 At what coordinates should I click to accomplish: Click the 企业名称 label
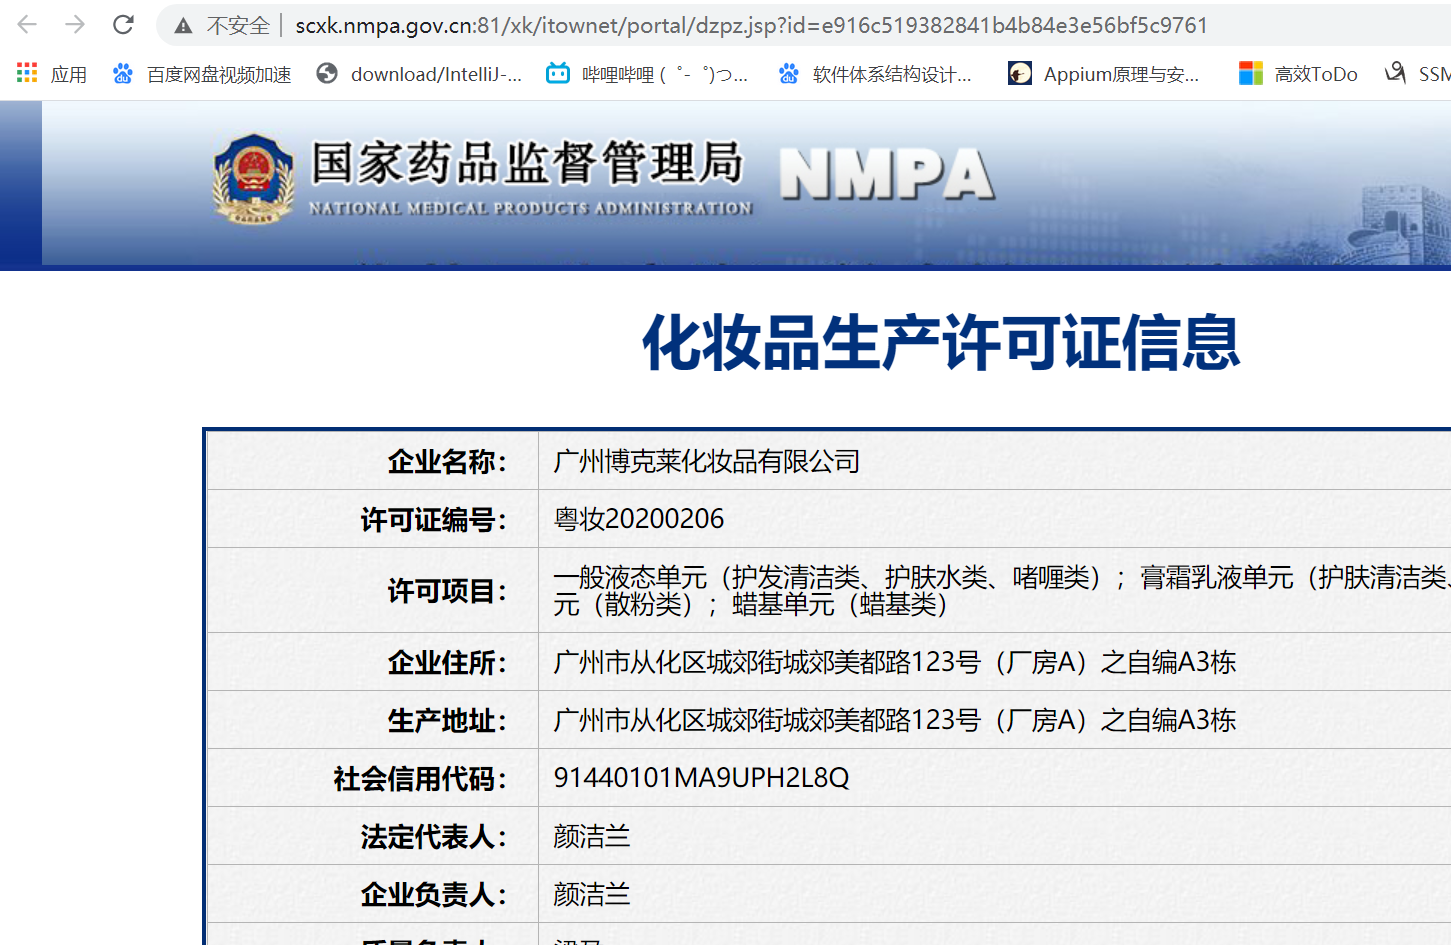447,462
